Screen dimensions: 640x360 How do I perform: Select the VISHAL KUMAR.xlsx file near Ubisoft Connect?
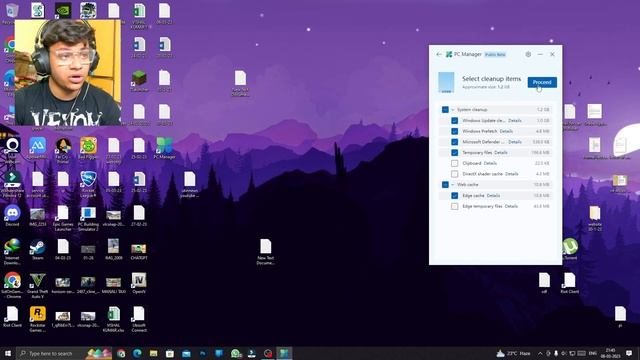(113, 319)
